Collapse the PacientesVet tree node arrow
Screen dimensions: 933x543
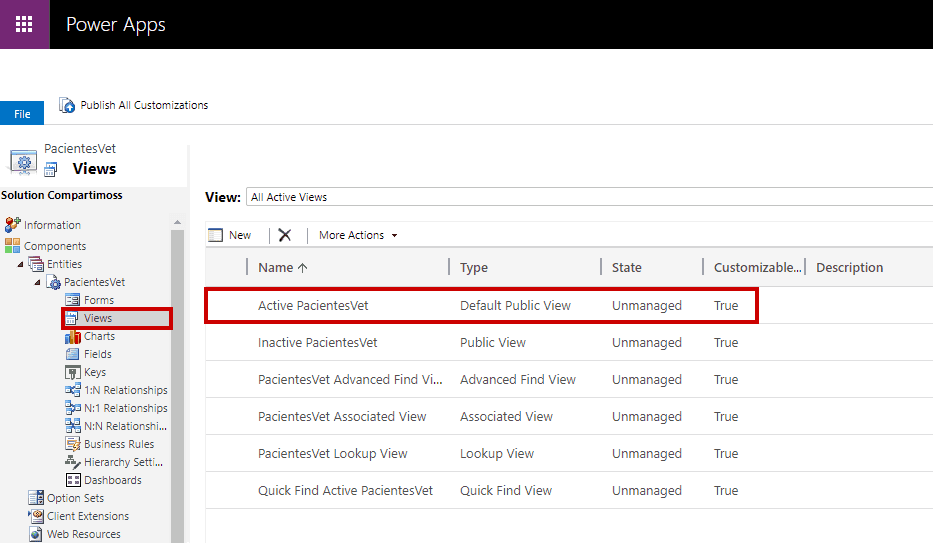tap(37, 283)
